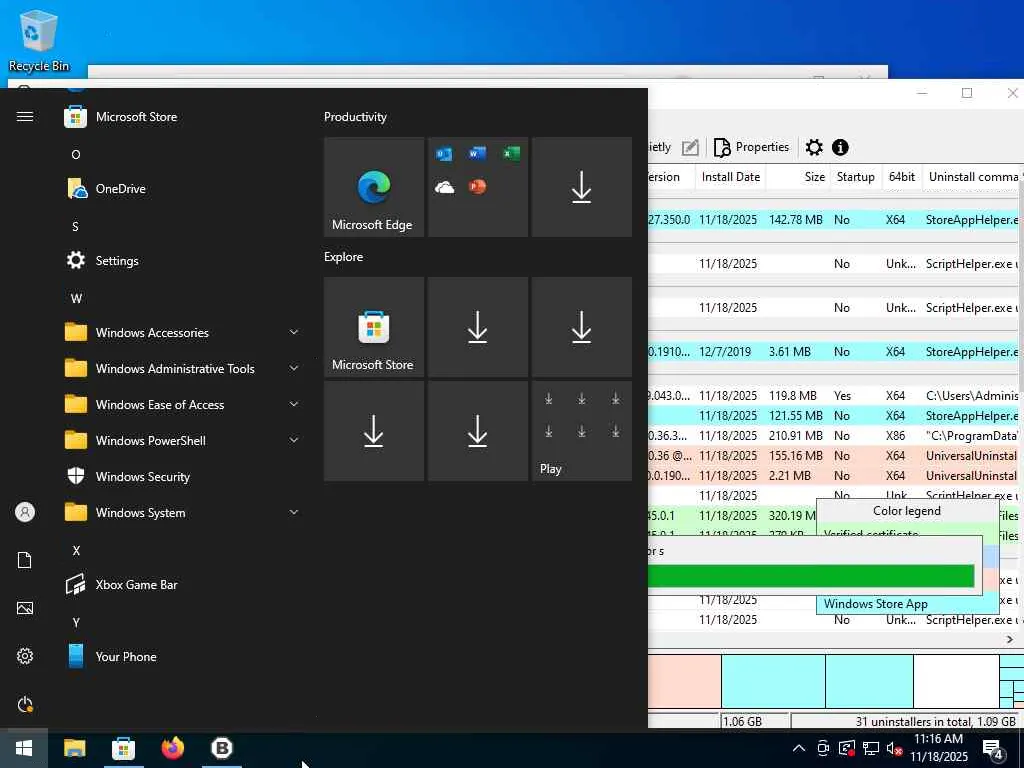
Task: Click the Microsoft Store tile under Explore
Action: coord(374,327)
